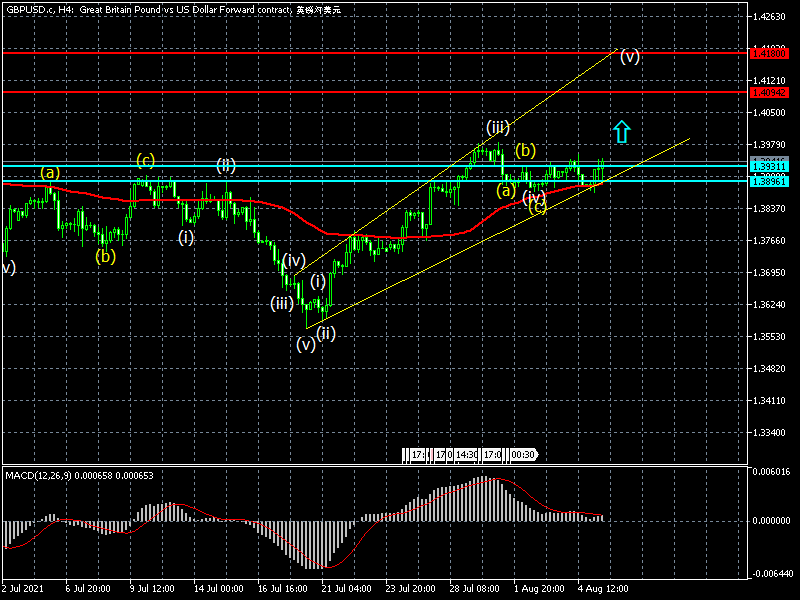The height and width of the screenshot is (600, 800).
Task: Select the 14:30 news event marker
Action: pos(465,455)
